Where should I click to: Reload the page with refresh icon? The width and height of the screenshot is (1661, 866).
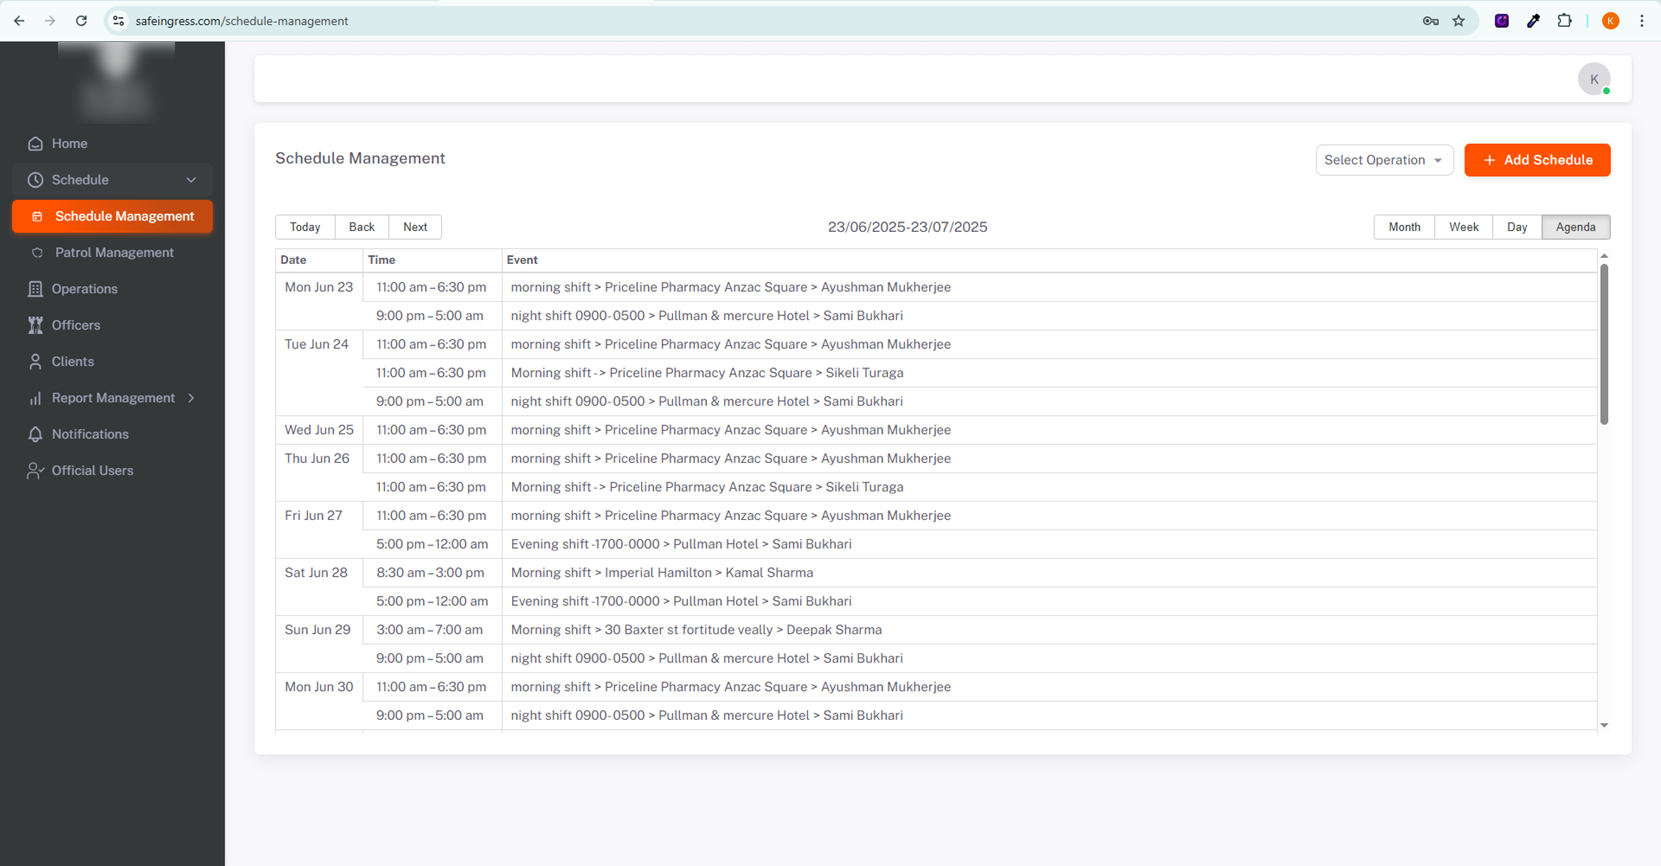pyautogui.click(x=81, y=21)
